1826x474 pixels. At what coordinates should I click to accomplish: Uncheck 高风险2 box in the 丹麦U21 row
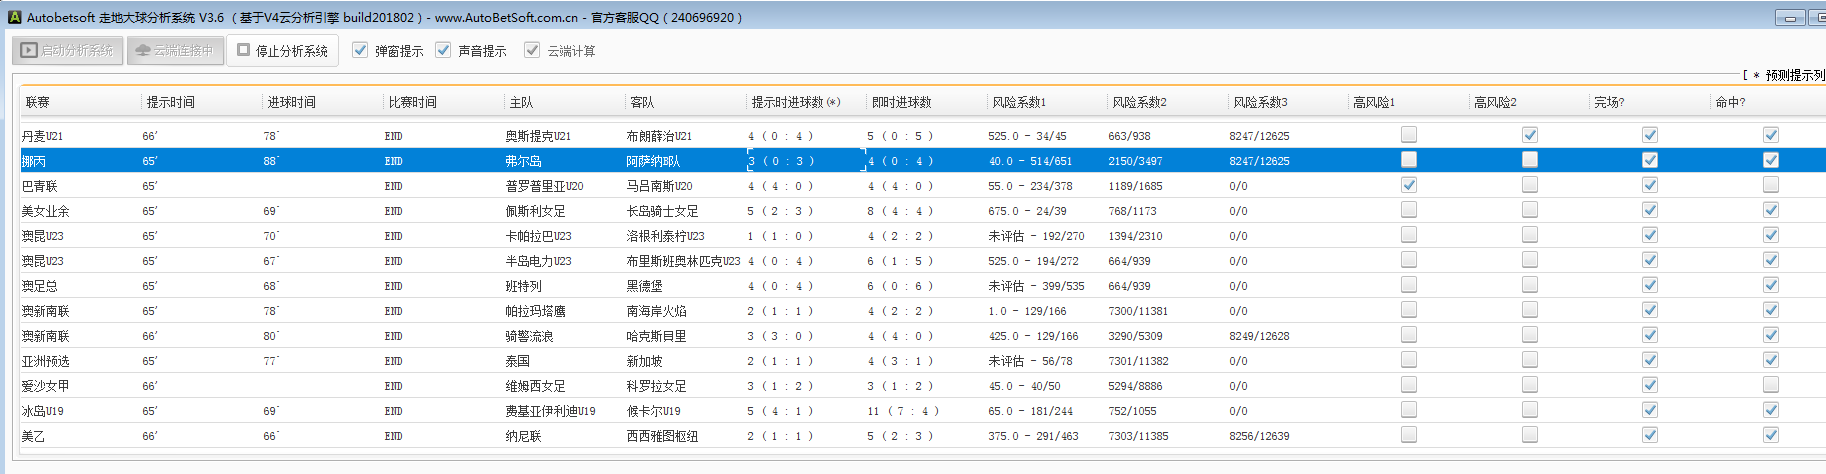(x=1529, y=134)
